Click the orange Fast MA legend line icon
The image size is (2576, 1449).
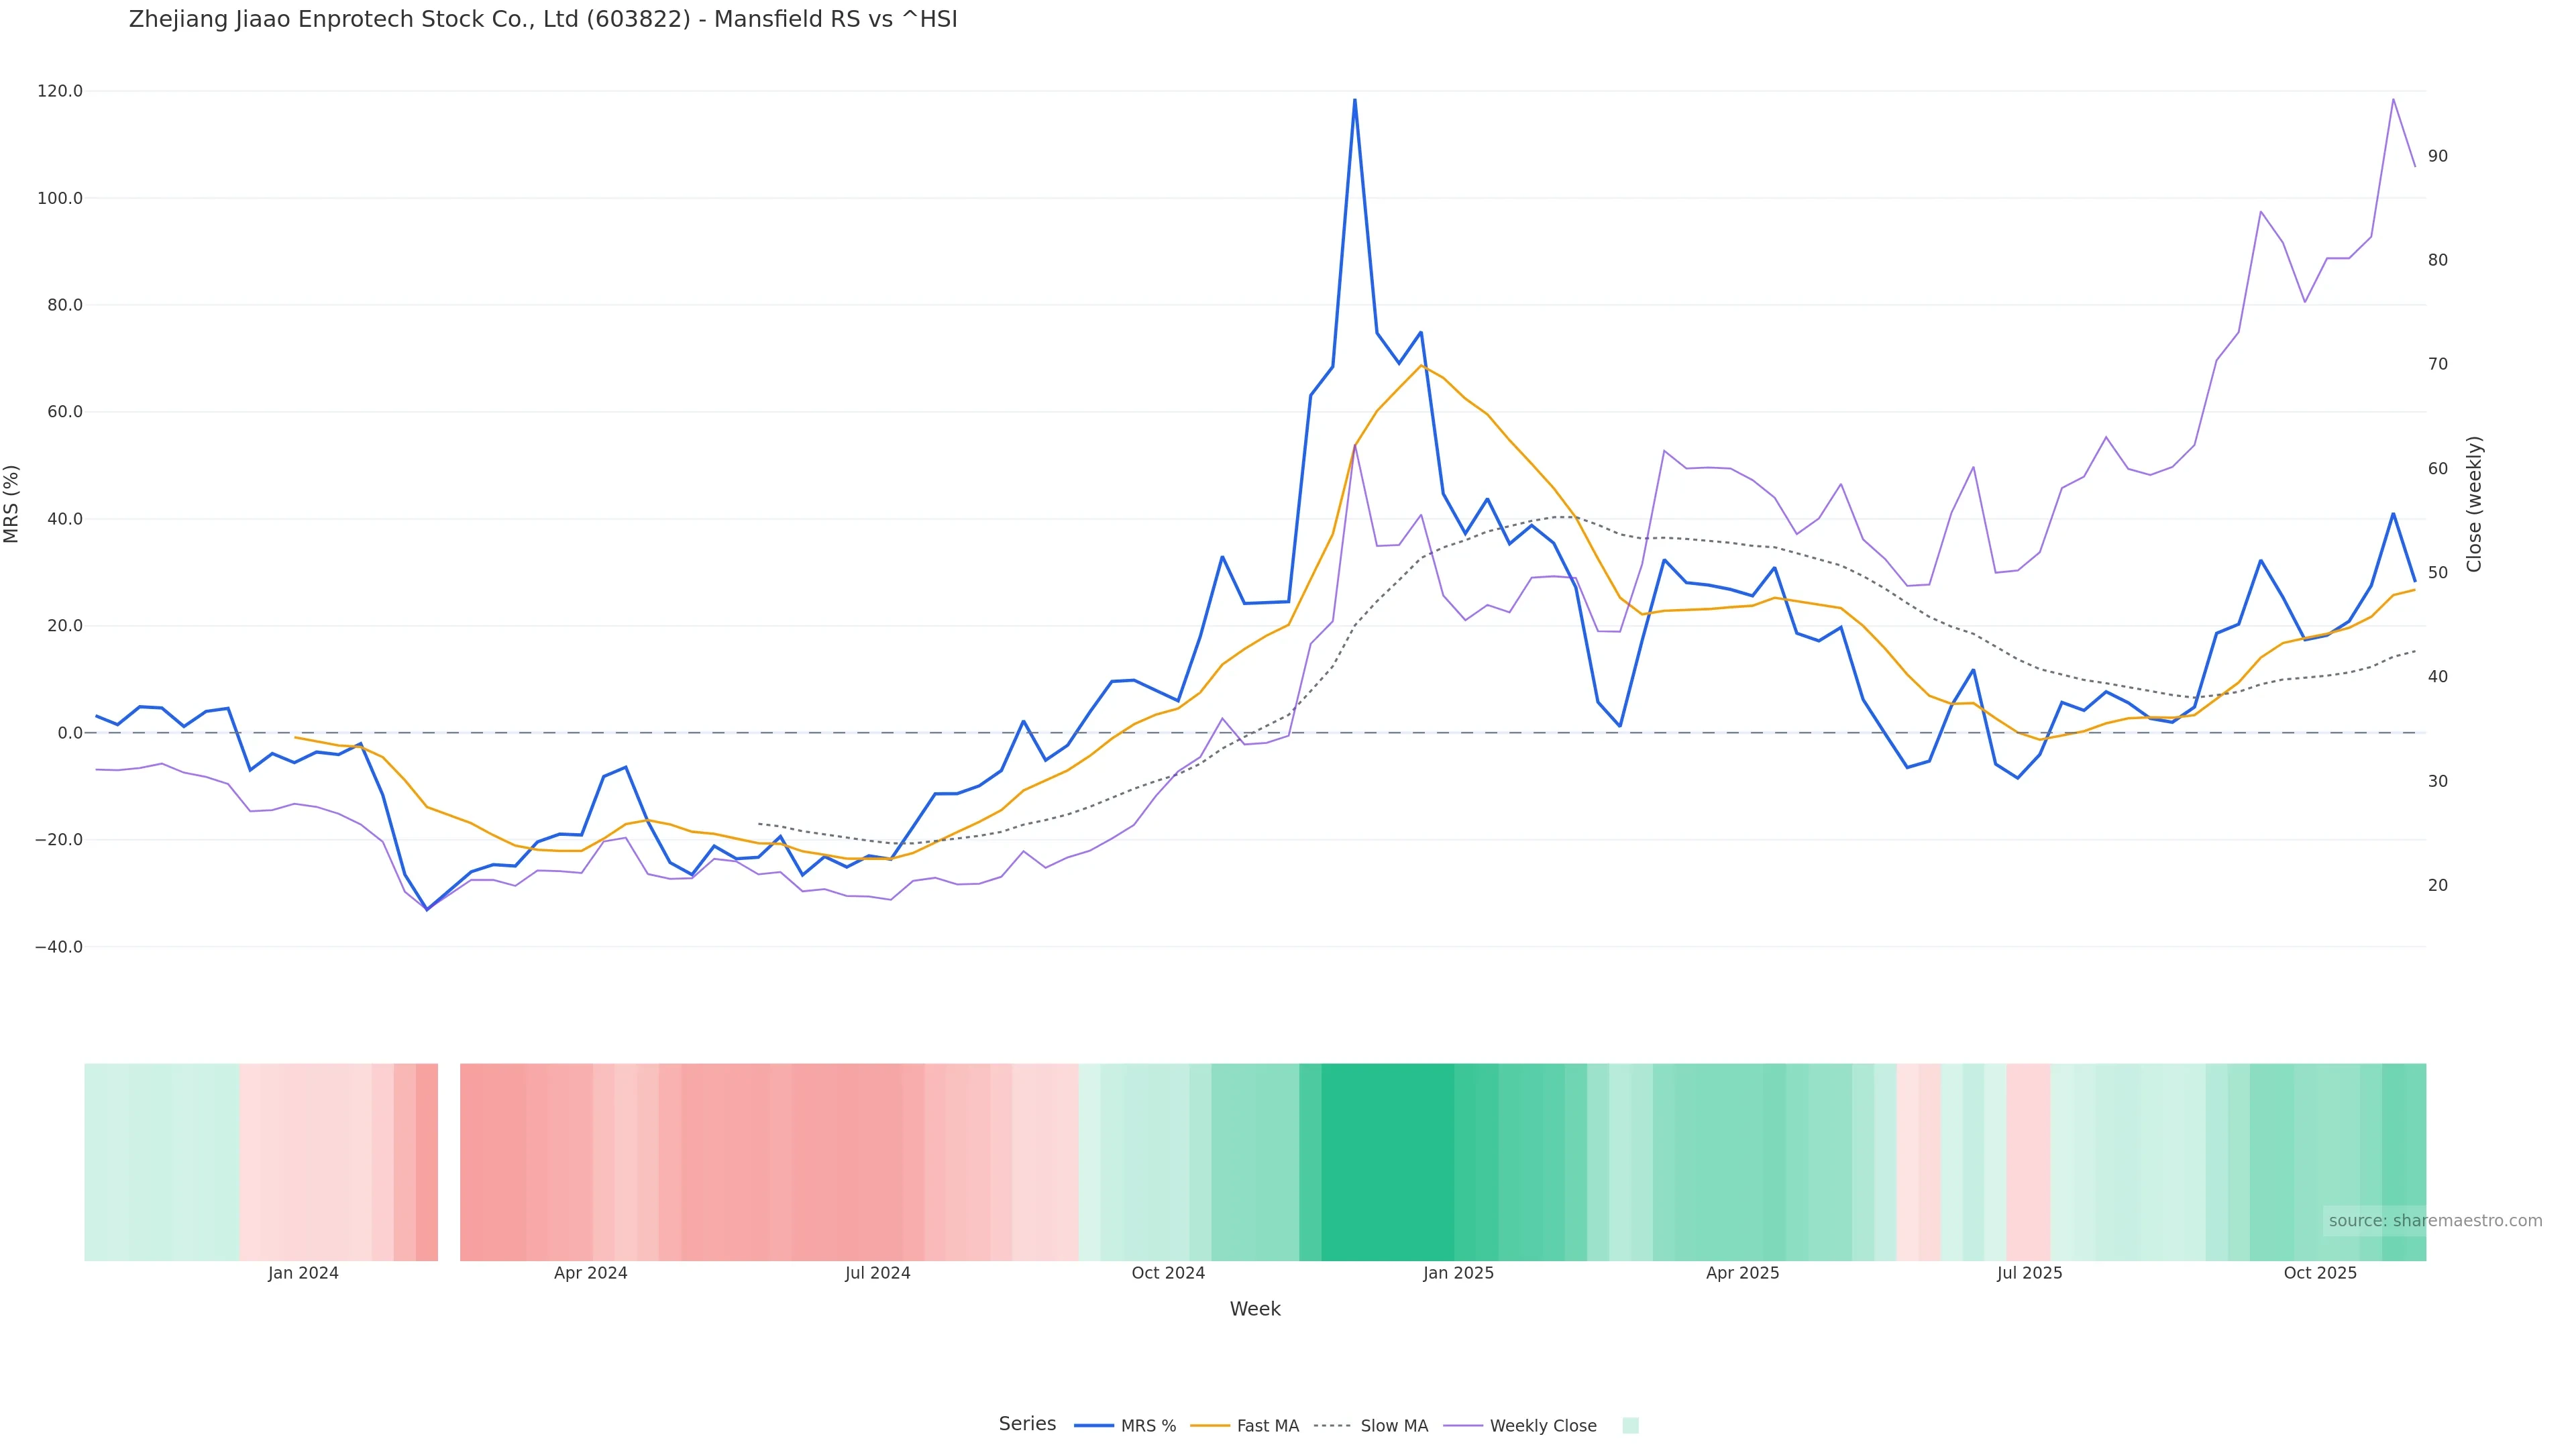[x=1210, y=1426]
